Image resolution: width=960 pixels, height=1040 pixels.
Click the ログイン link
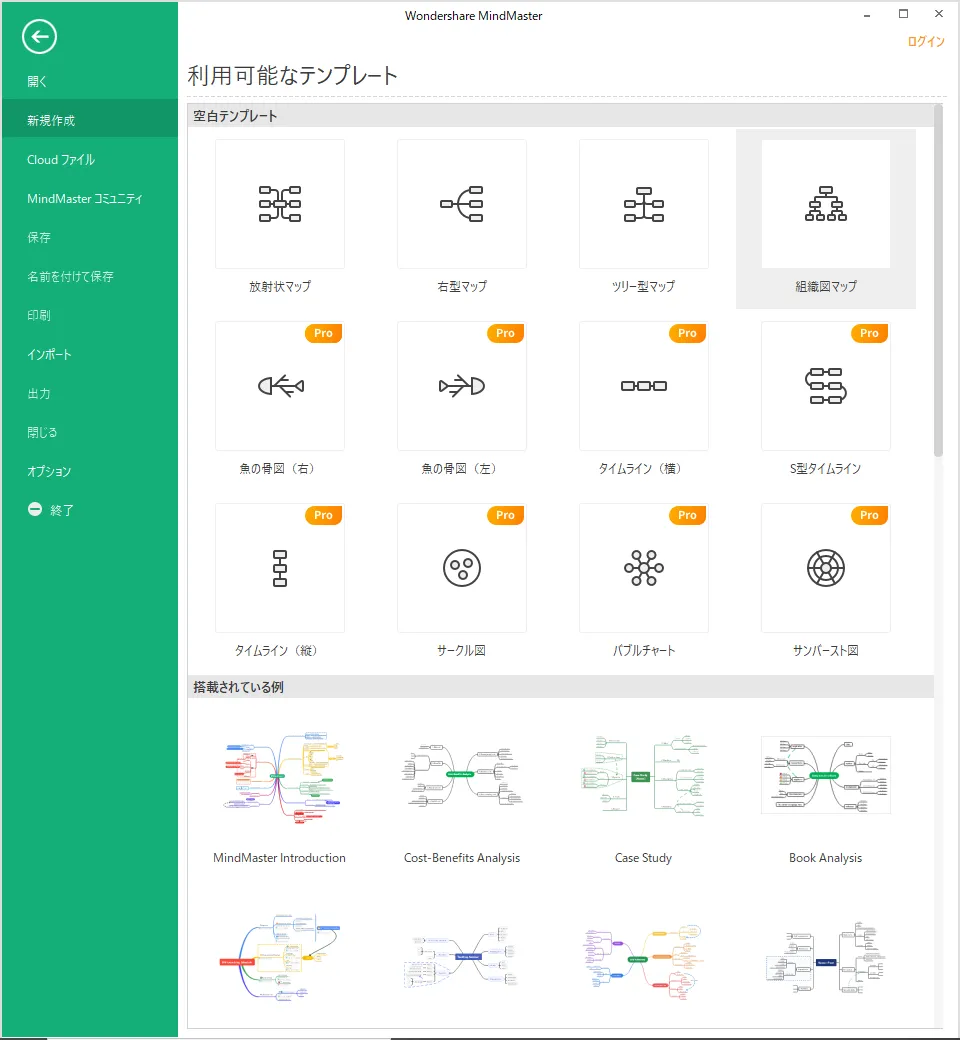tap(926, 41)
